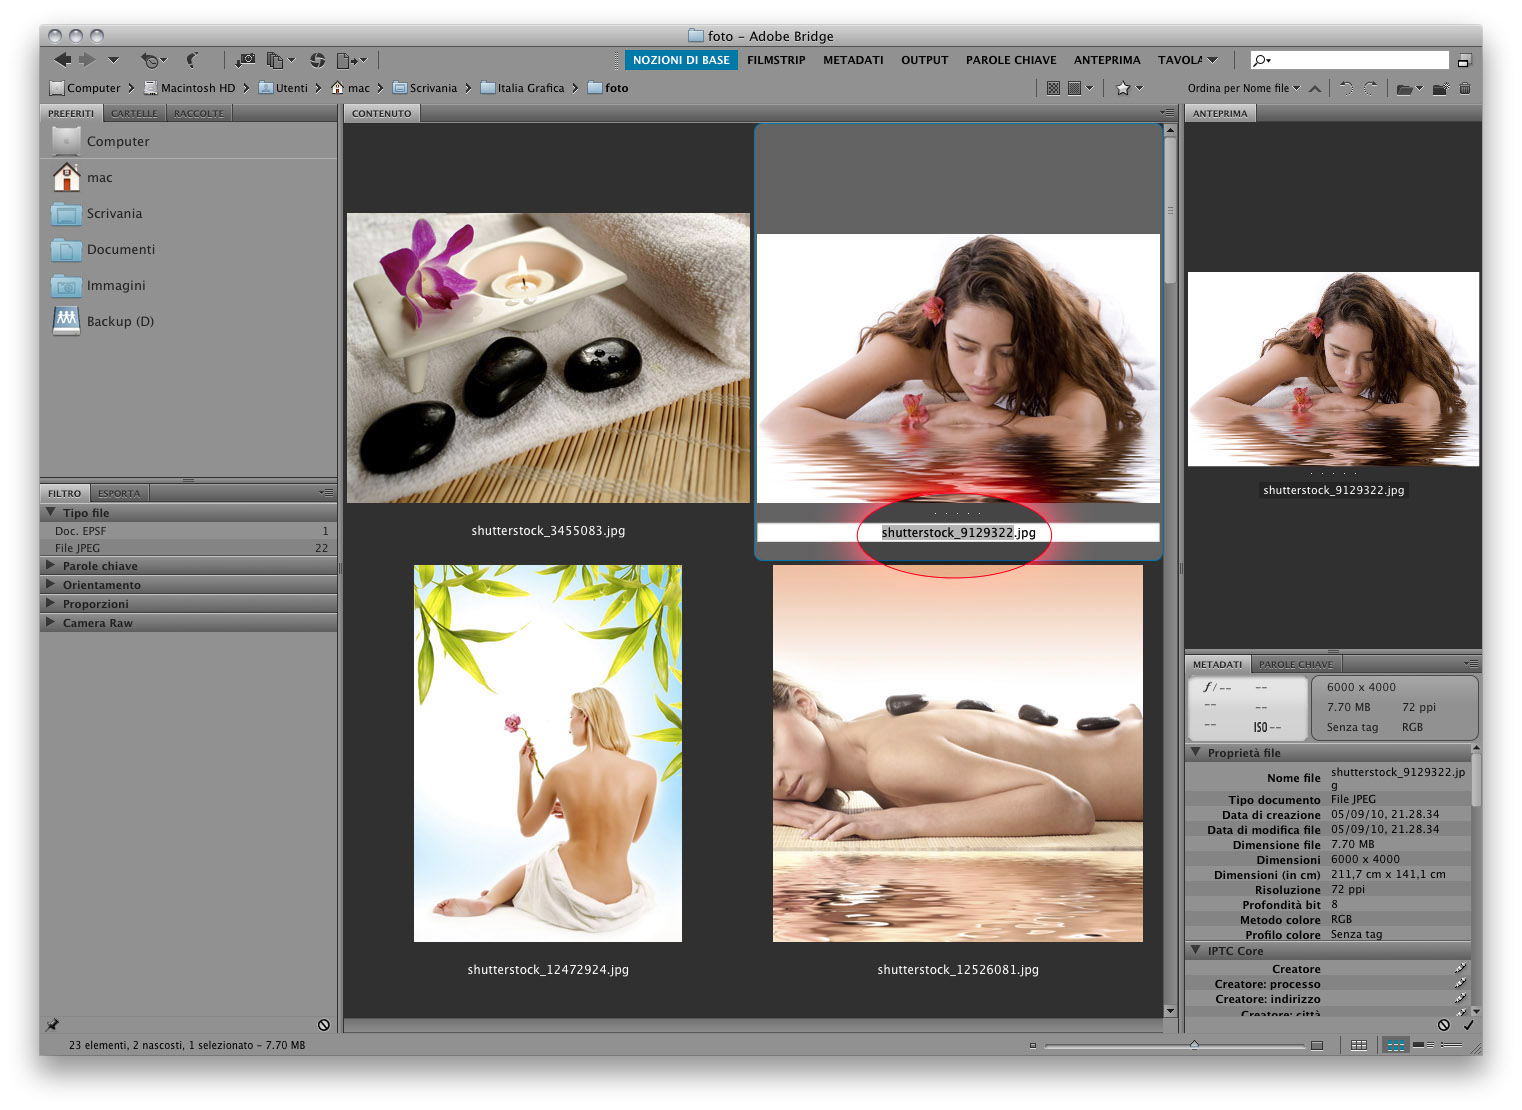
Task: Collapse the Tipo file filter section
Action: tap(51, 512)
